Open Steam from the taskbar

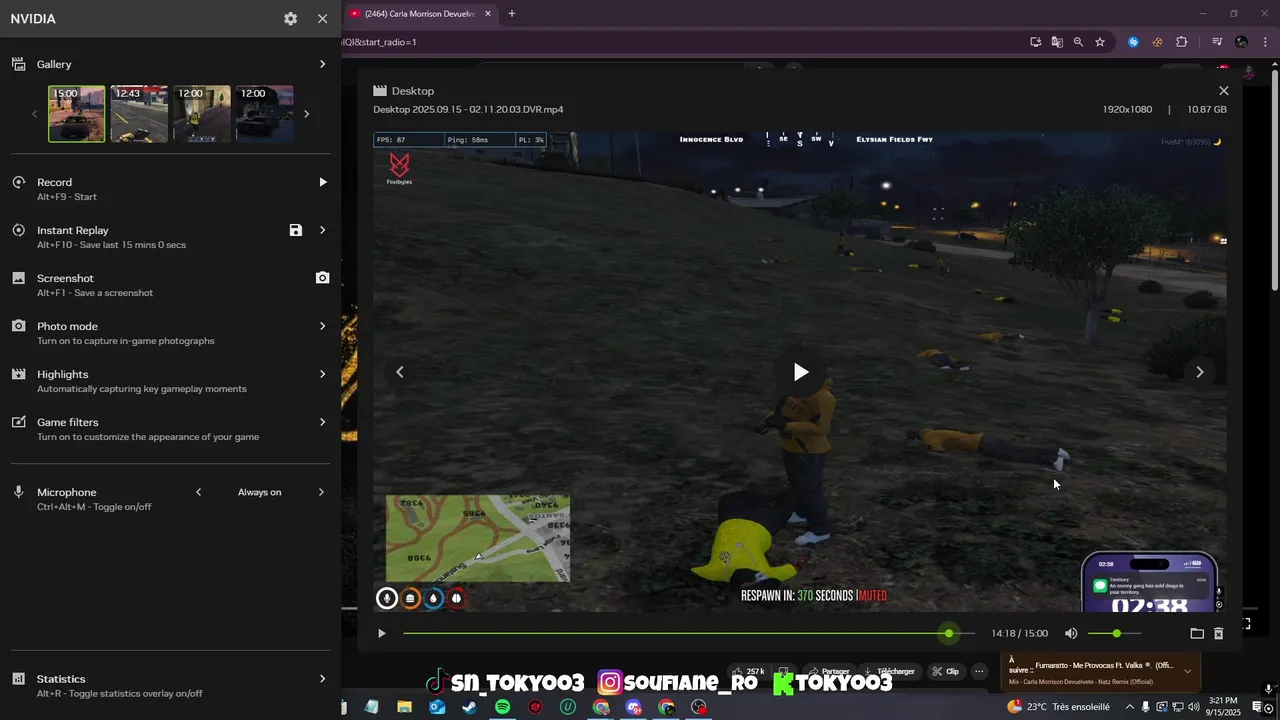coord(469,707)
